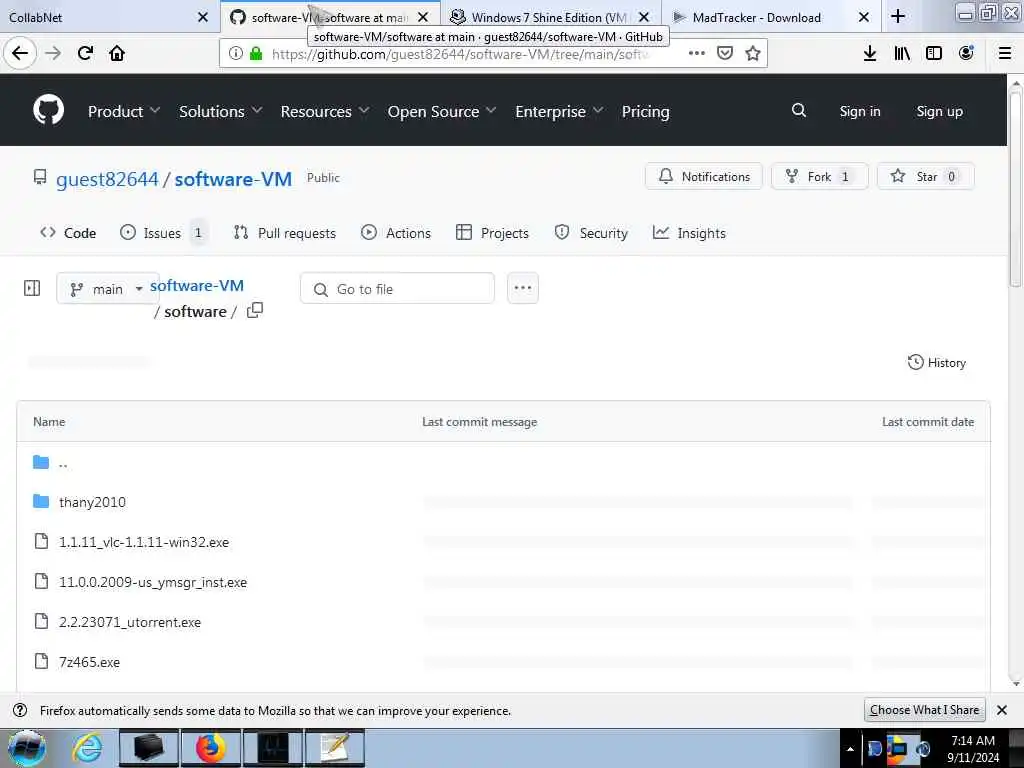Image resolution: width=1024 pixels, height=768 pixels.
Task: Open 11.0.0.2009-us_ymsgr_inst.exe file
Action: coord(153,582)
